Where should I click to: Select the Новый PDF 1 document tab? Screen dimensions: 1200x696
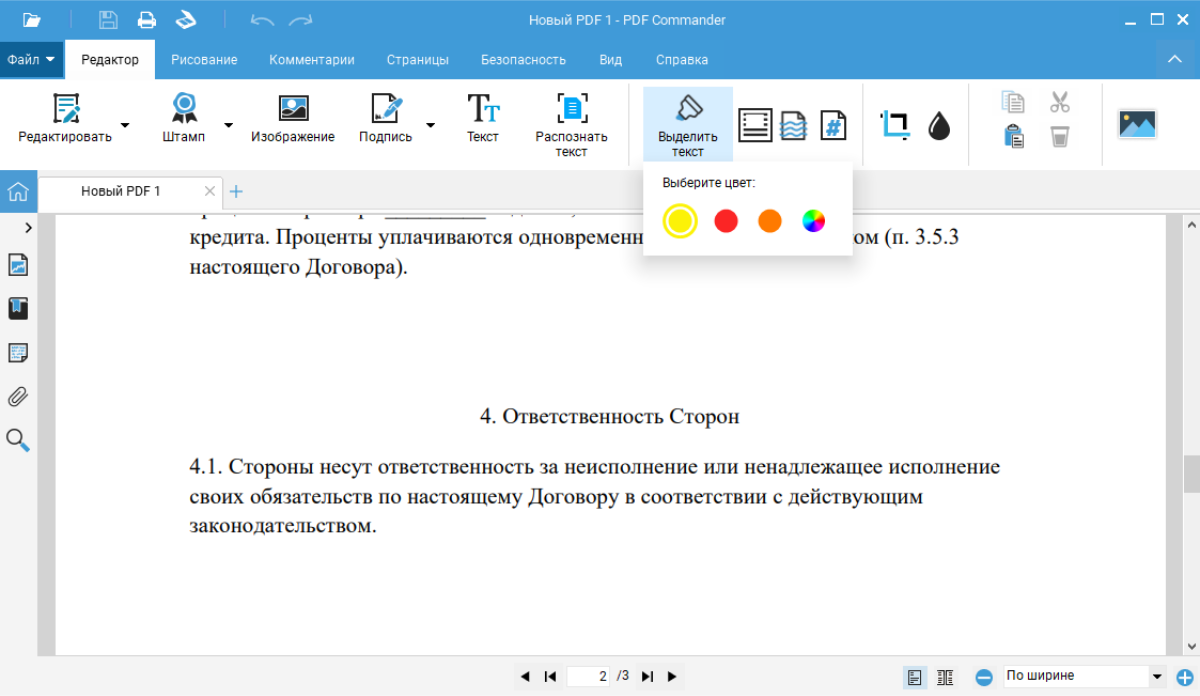coord(120,191)
